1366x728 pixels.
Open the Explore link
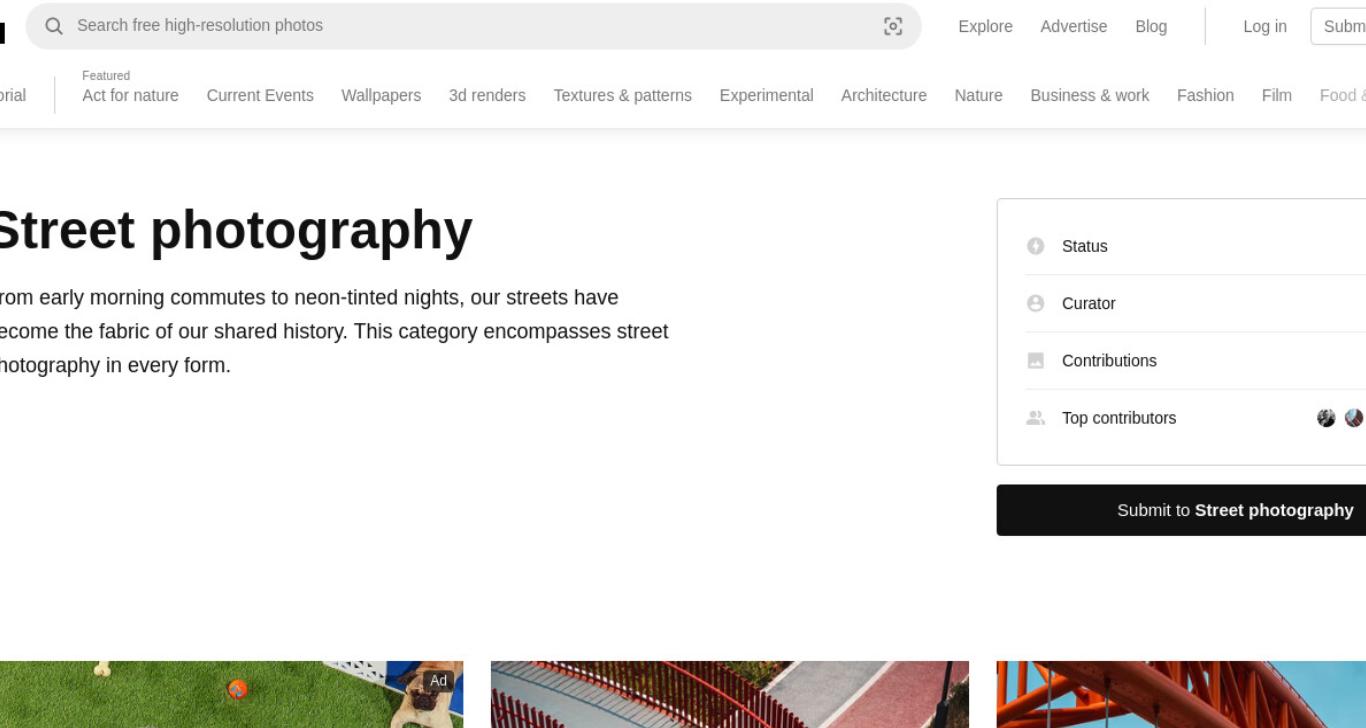985,26
